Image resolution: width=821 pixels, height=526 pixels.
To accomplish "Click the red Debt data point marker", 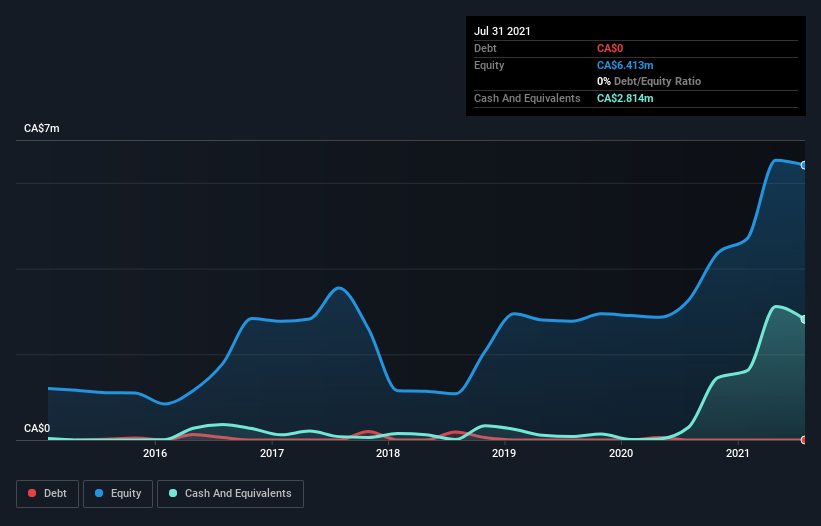I will [x=804, y=440].
